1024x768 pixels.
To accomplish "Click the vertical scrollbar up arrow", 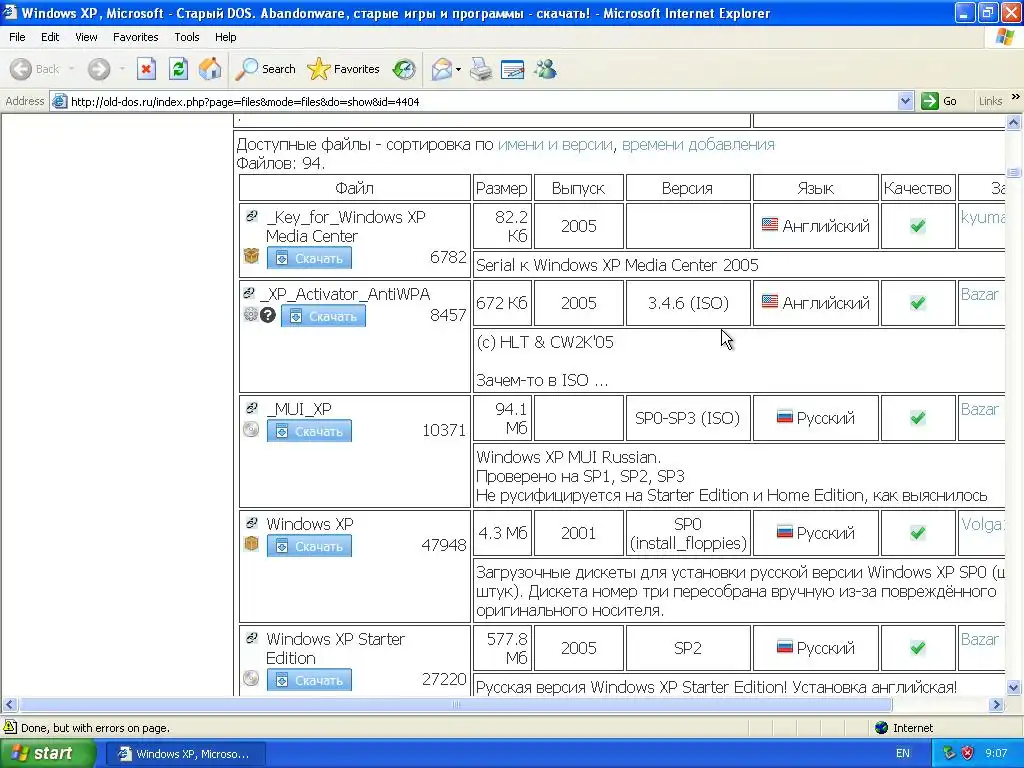I will point(1014,122).
